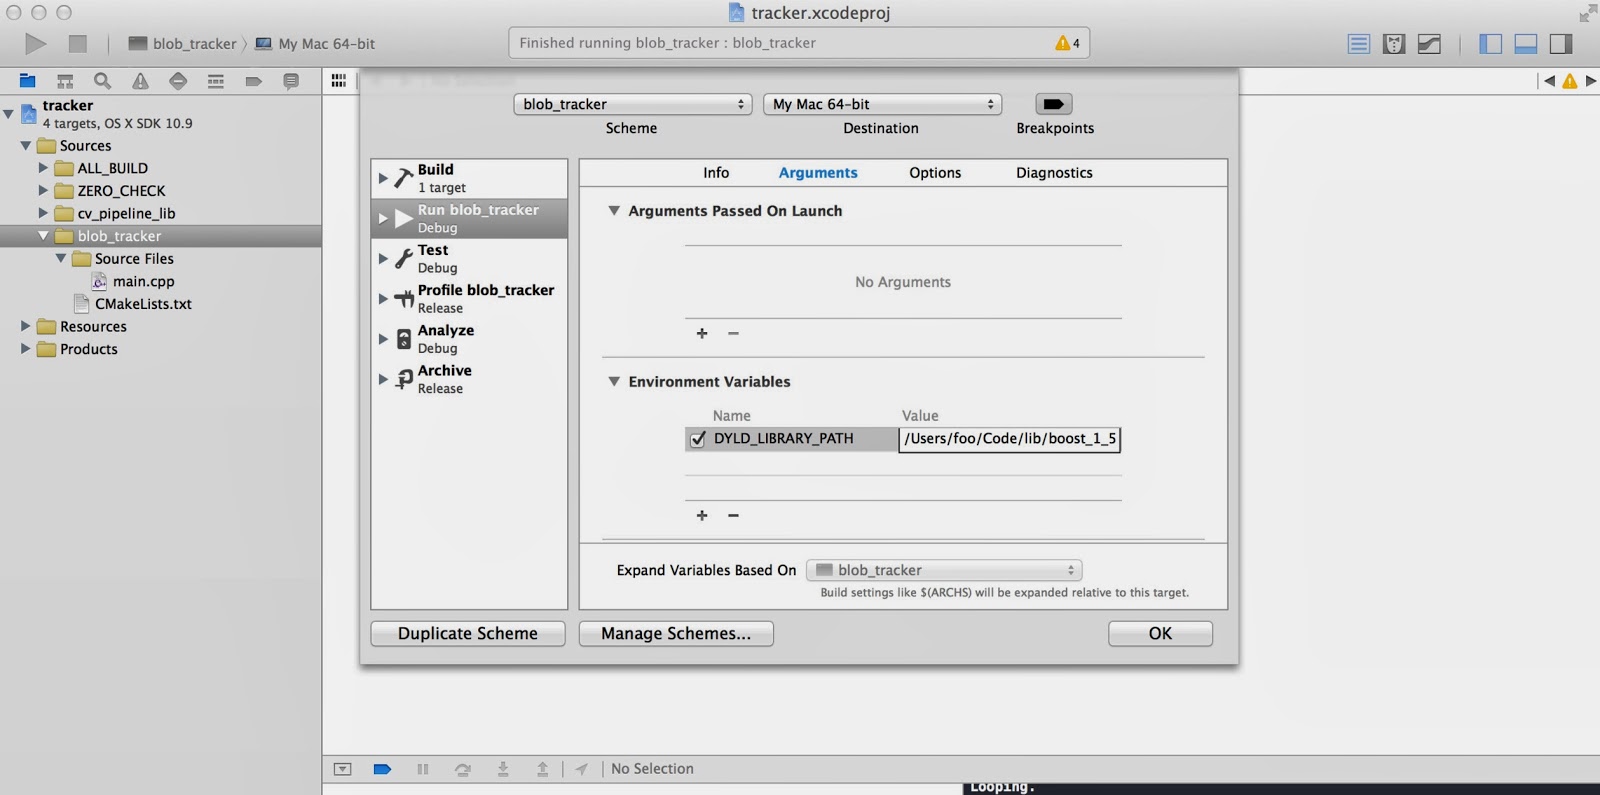Go to previous issue arrow

pyautogui.click(x=1549, y=81)
